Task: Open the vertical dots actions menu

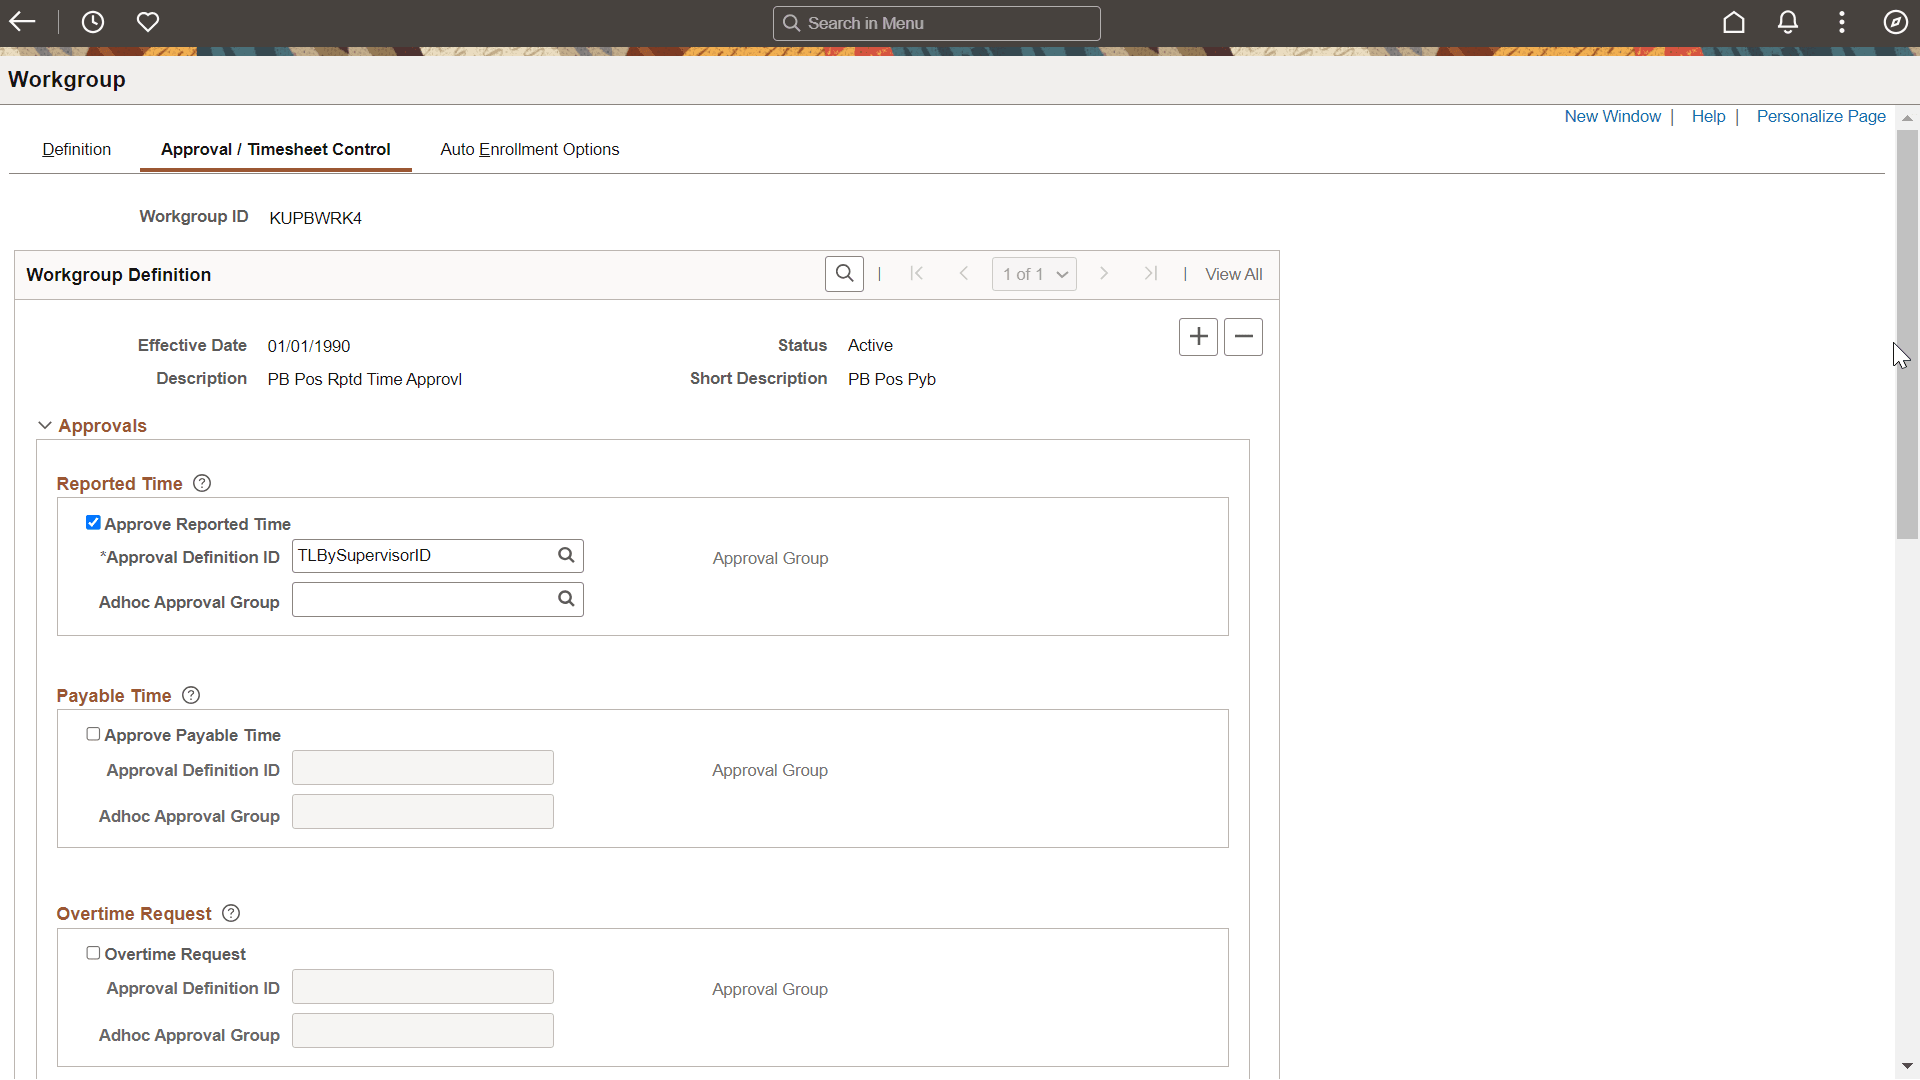Action: tap(1841, 22)
